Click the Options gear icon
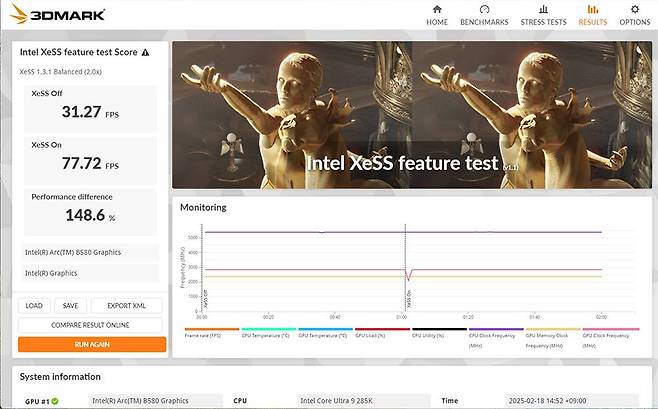 (634, 9)
